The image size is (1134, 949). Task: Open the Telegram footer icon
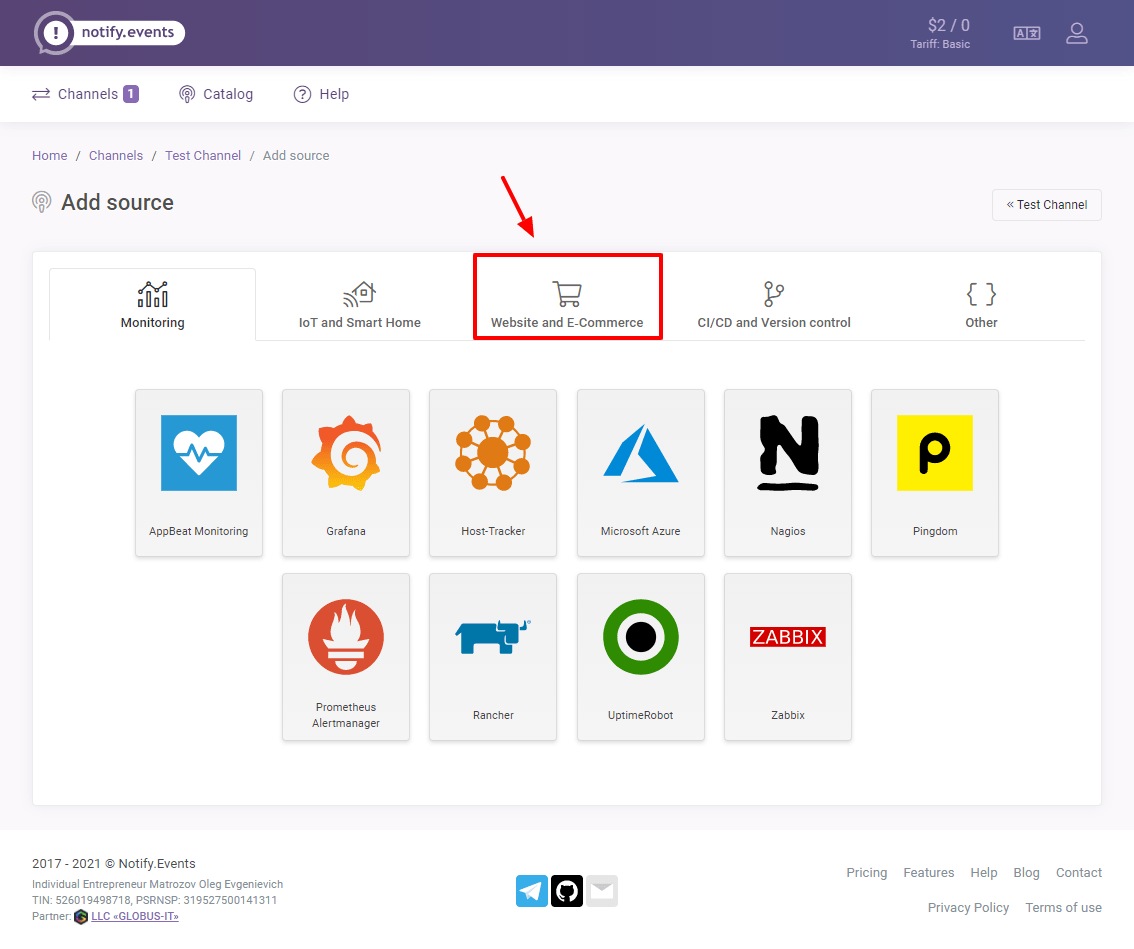tap(532, 890)
